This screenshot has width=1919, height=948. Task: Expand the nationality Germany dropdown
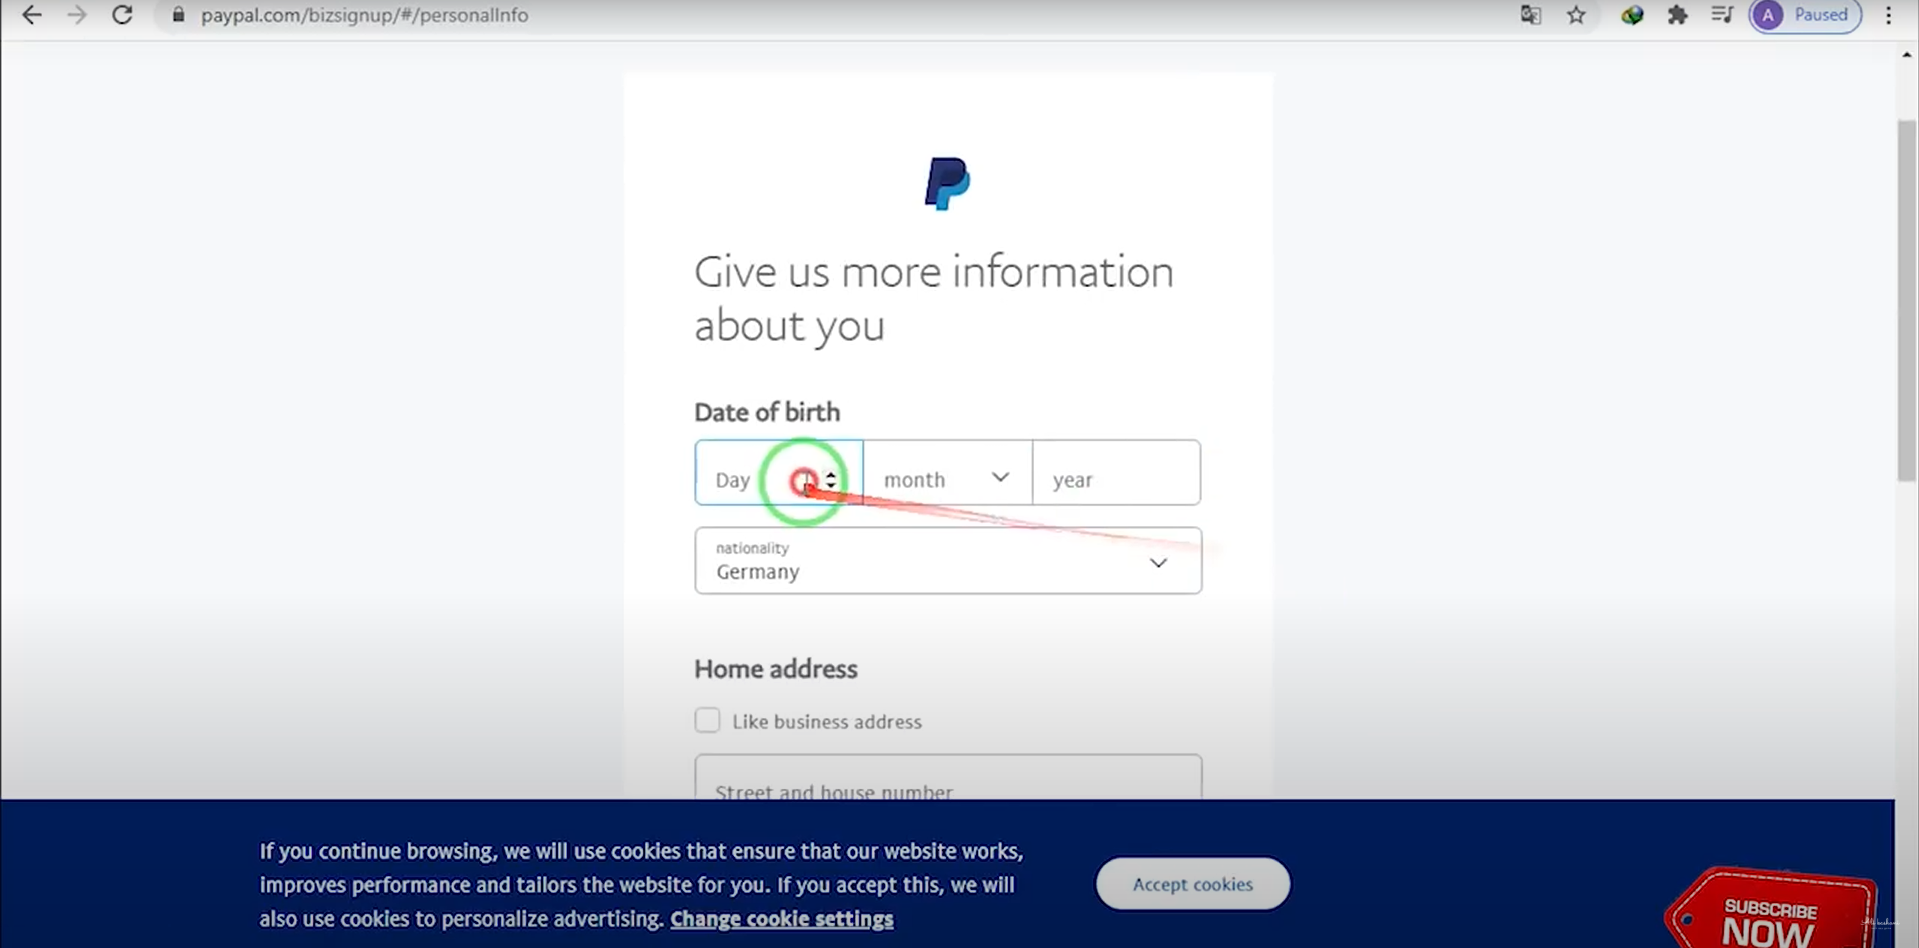point(947,561)
